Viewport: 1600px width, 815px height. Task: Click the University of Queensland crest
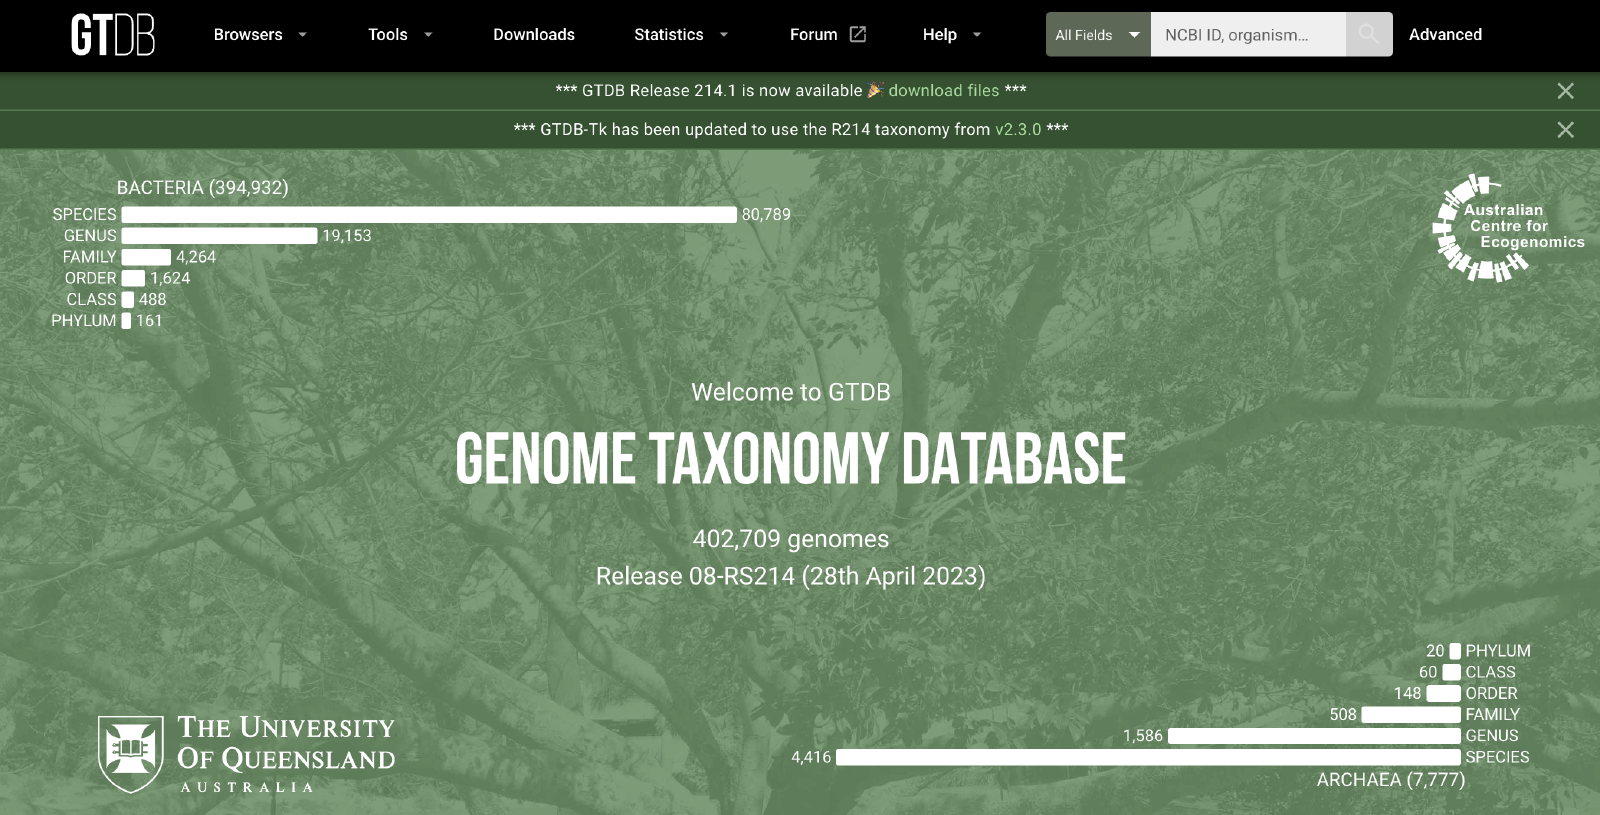[x=130, y=753]
